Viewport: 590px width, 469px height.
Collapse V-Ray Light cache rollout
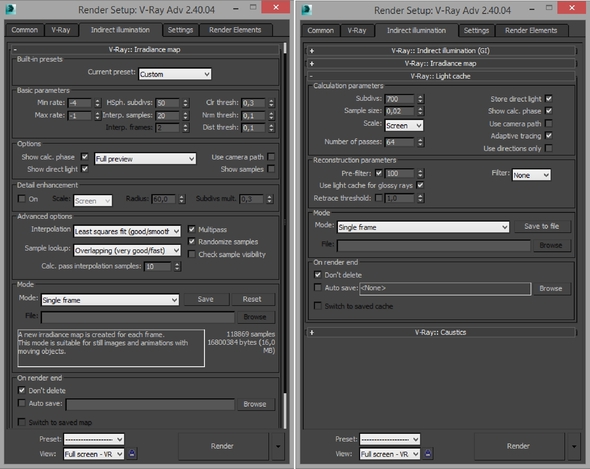pyautogui.click(x=440, y=76)
